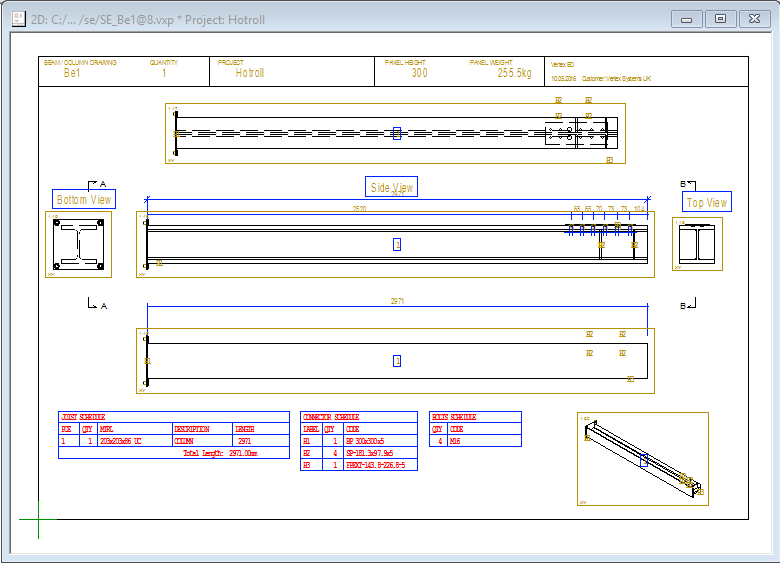Select the I-beam cross-section in Bottom View
Image resolution: width=780 pixels, height=563 pixels.
[x=76, y=244]
